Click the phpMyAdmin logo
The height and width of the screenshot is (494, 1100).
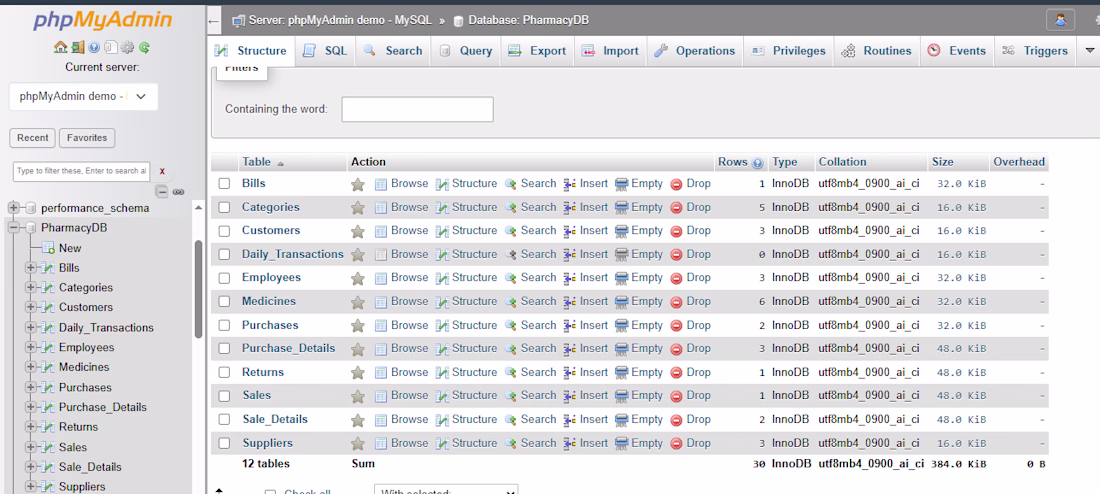(102, 20)
